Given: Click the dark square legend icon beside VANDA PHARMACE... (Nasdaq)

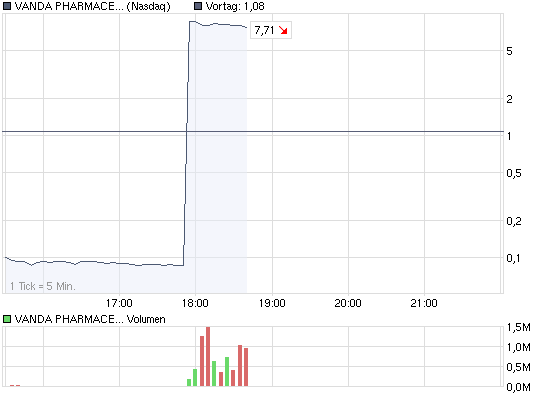Looking at the screenshot, I should pos(7,6).
